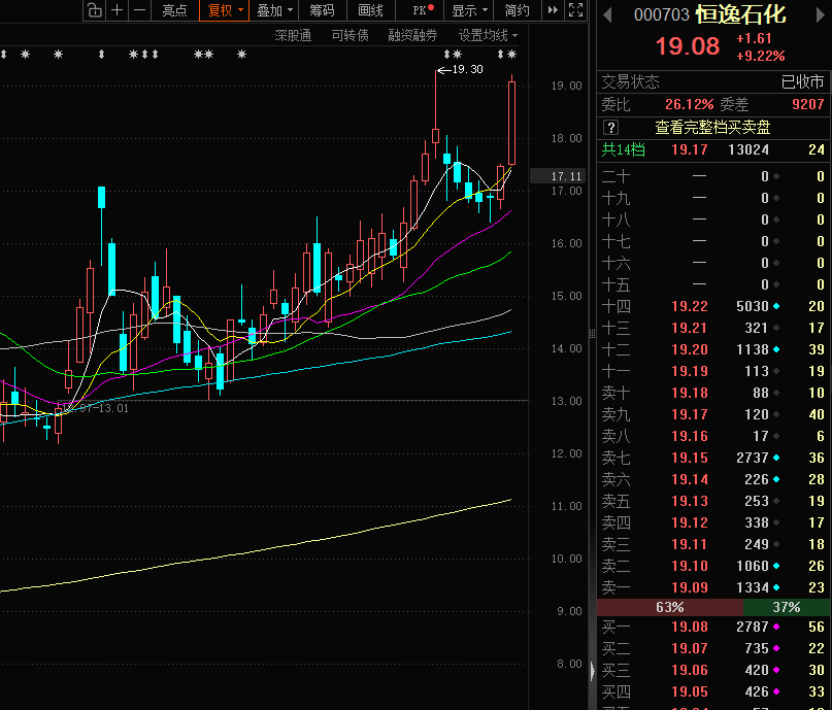Click the 融资融券 tag
The image size is (832, 710).
(x=413, y=36)
